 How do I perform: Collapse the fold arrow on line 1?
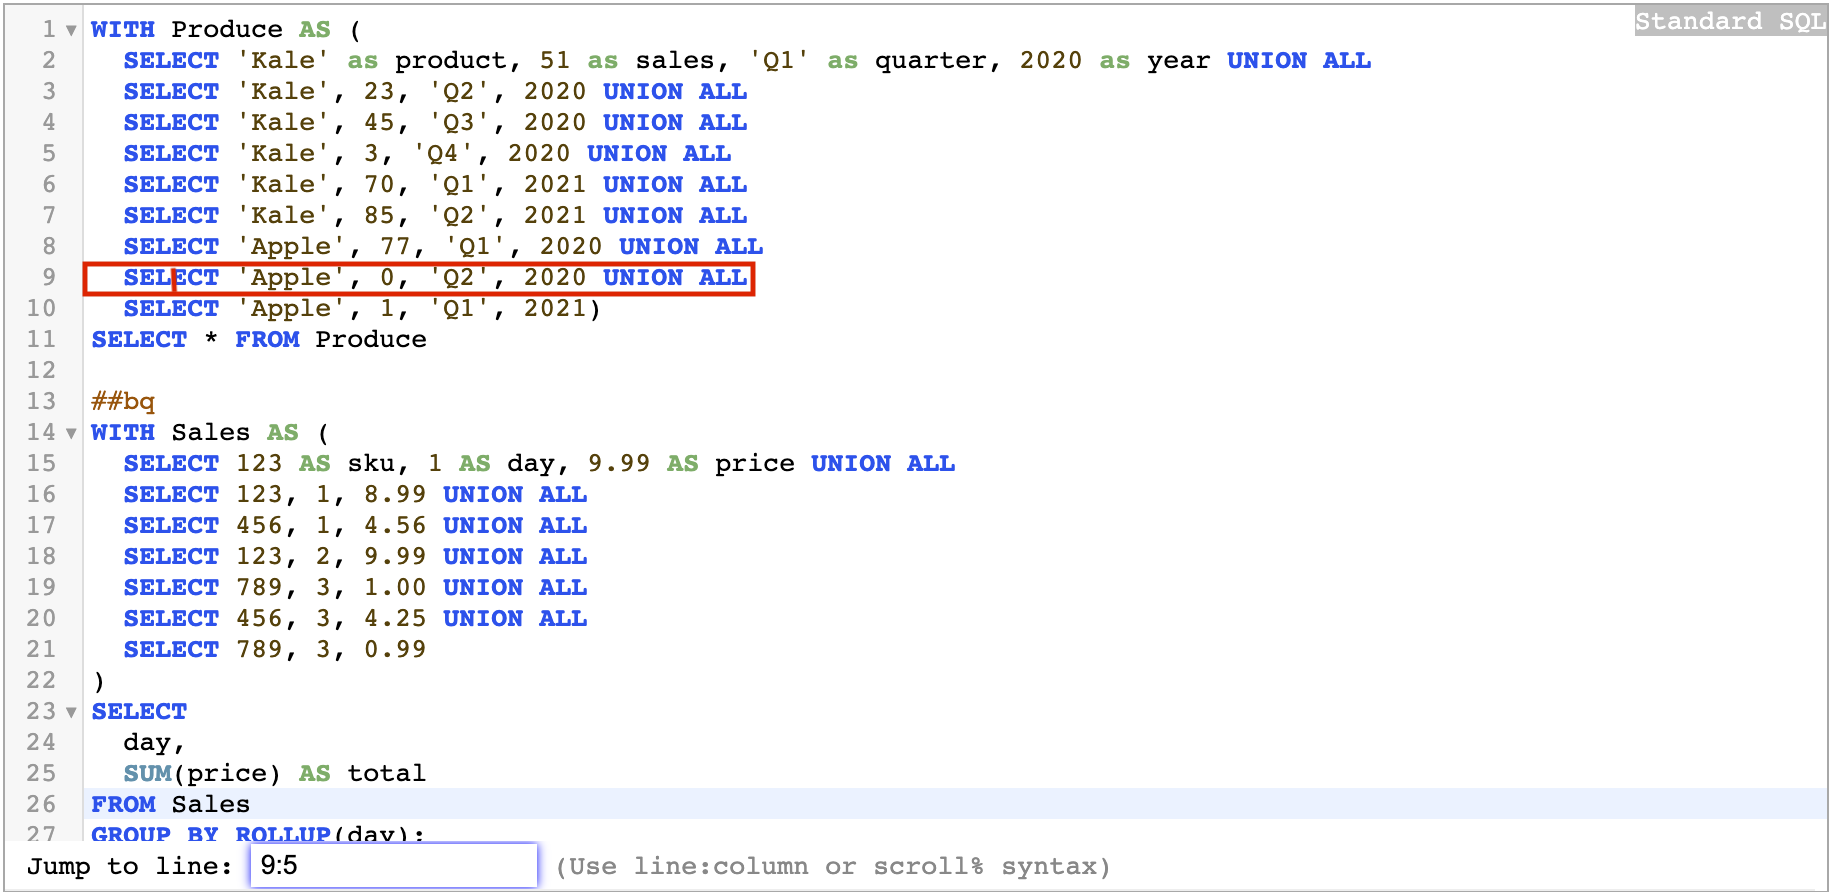71,31
